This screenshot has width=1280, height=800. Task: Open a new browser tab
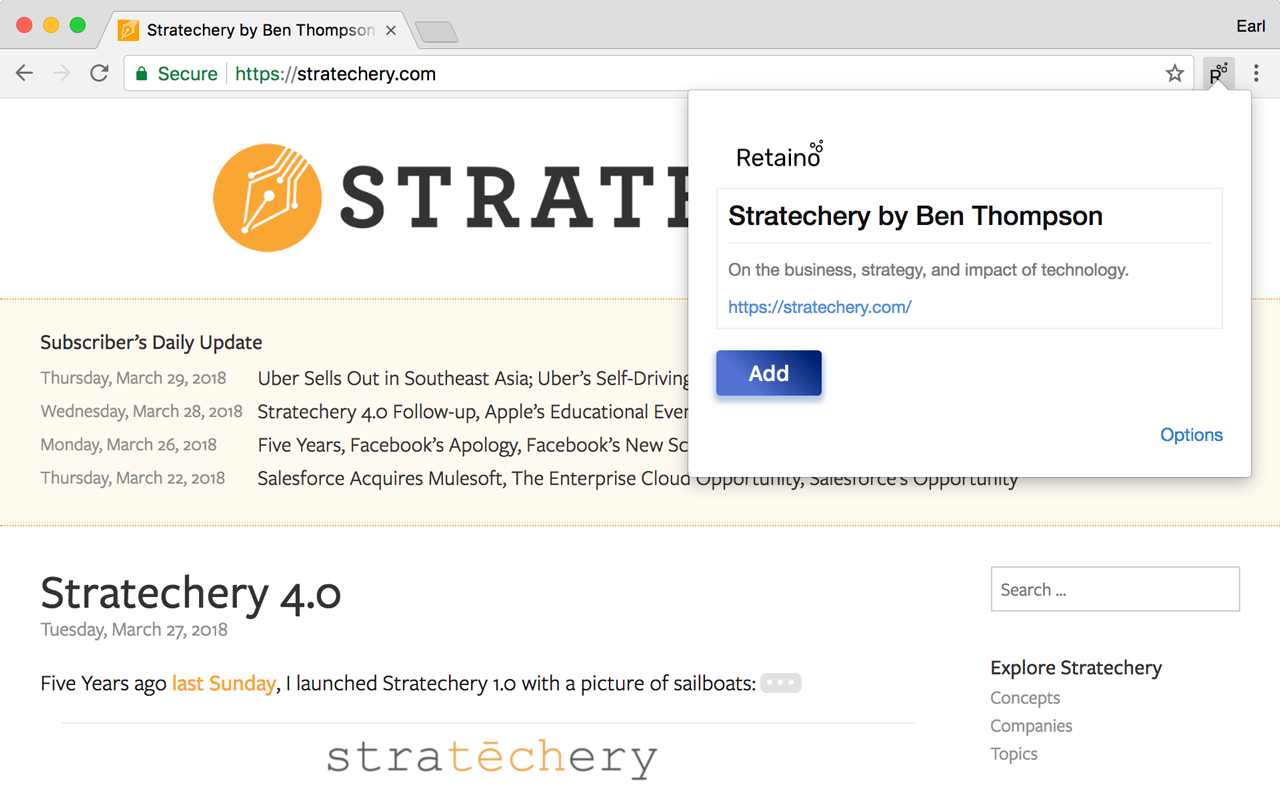(437, 32)
